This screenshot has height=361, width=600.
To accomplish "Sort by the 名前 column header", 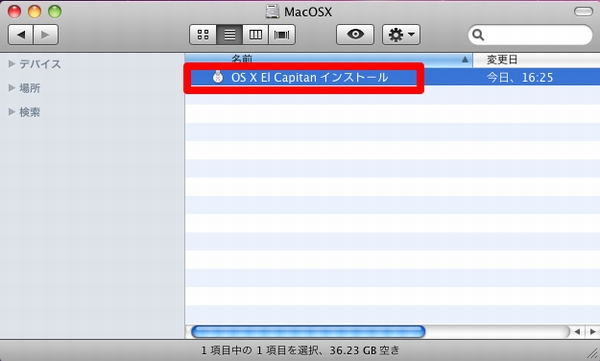I will click(x=329, y=60).
